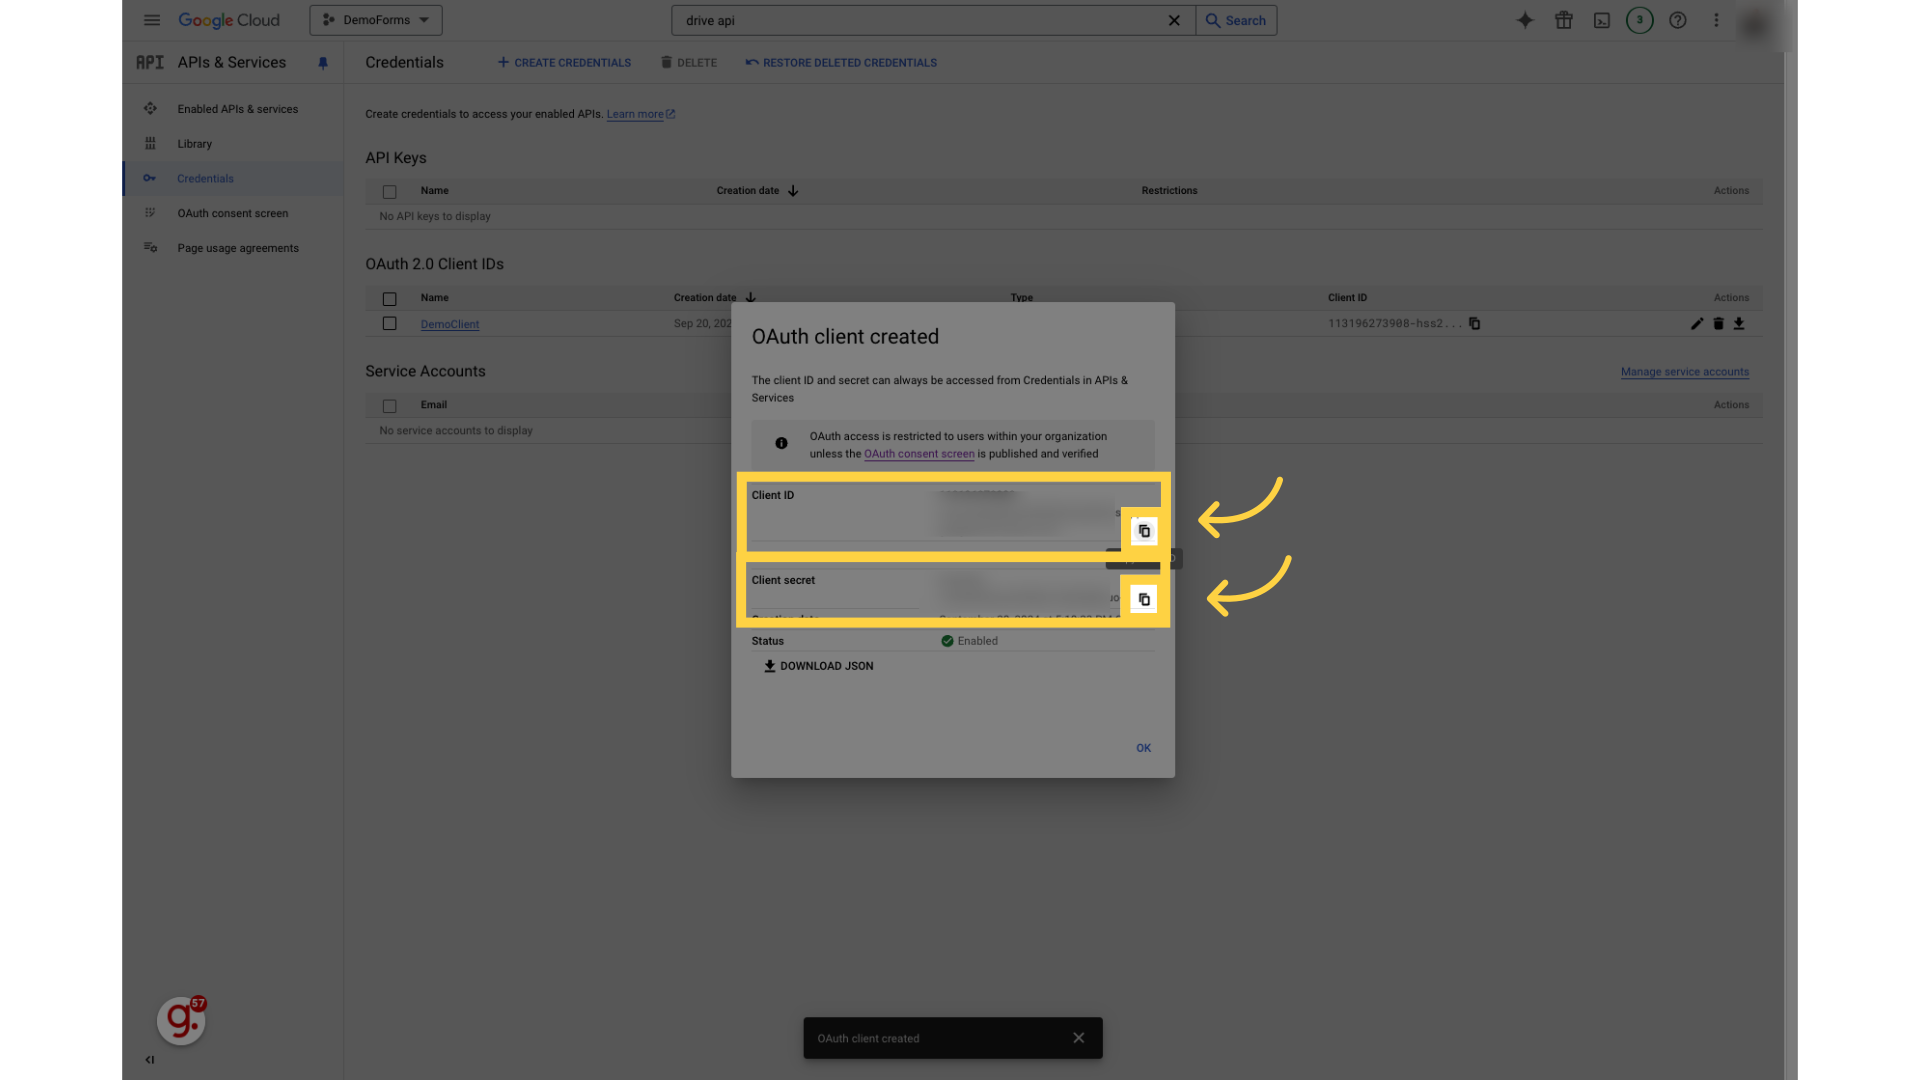Activate Cloud Shell terminal icon
This screenshot has width=1920, height=1080.
1602,20
